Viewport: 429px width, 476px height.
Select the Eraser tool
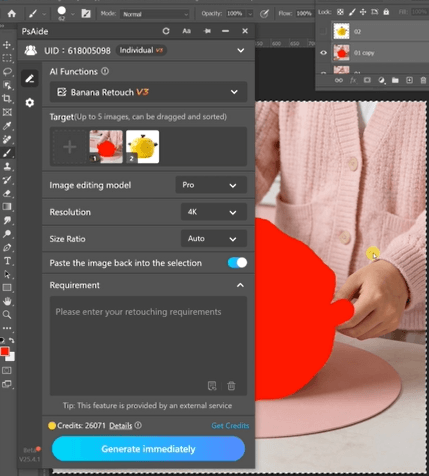point(7,193)
